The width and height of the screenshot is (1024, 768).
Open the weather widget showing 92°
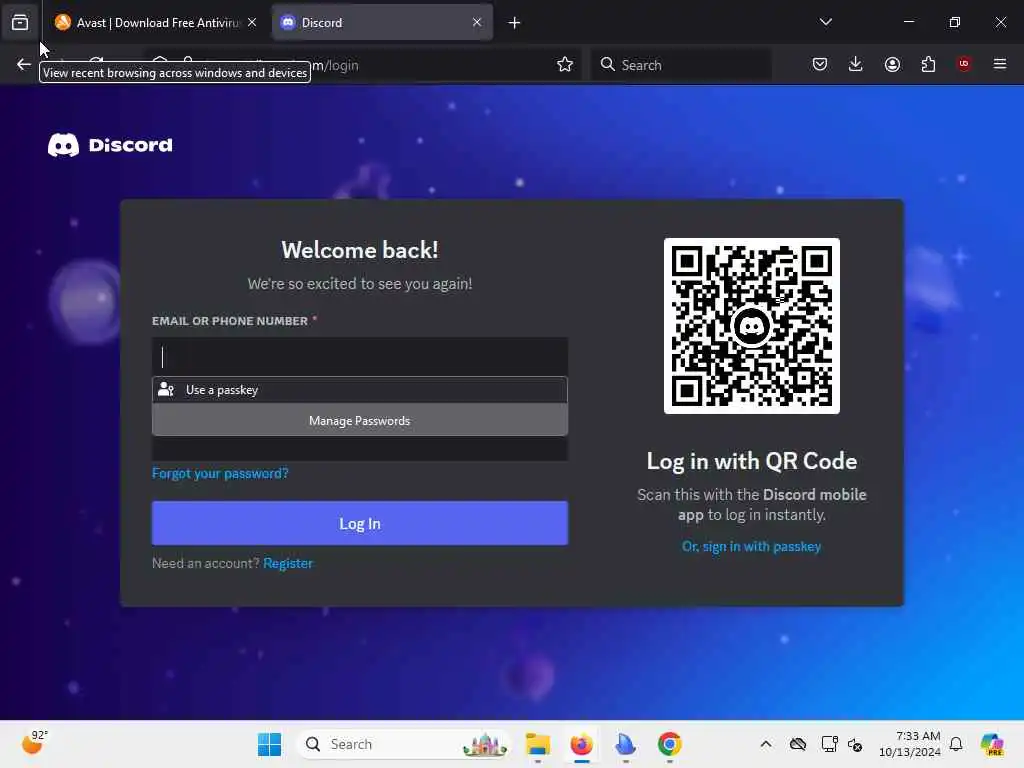34,743
